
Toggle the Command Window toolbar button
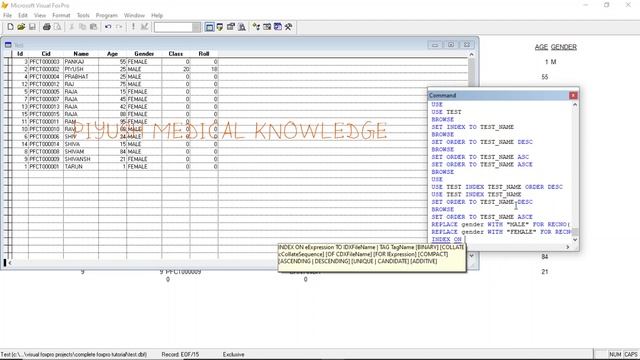(209, 27)
